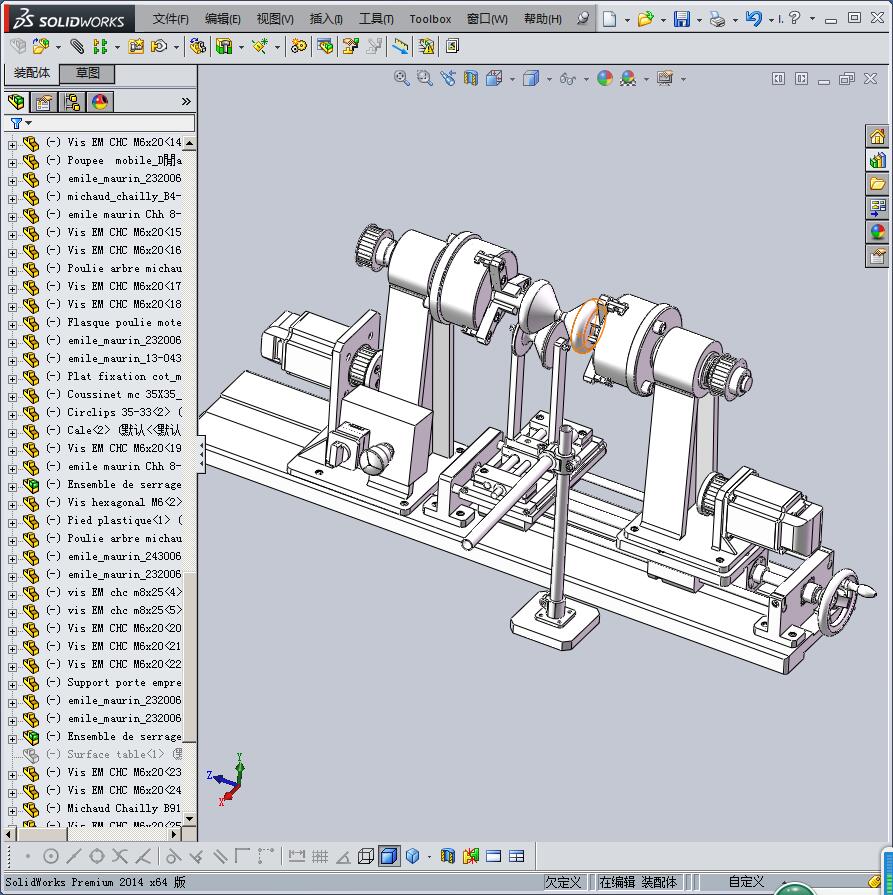The image size is (893, 895).
Task: Open the 插入(I) menu
Action: tap(326, 19)
